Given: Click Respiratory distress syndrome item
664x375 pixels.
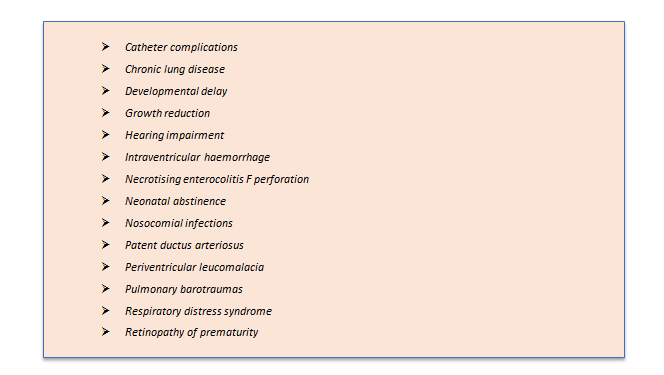Looking at the screenshot, I should [198, 312].
